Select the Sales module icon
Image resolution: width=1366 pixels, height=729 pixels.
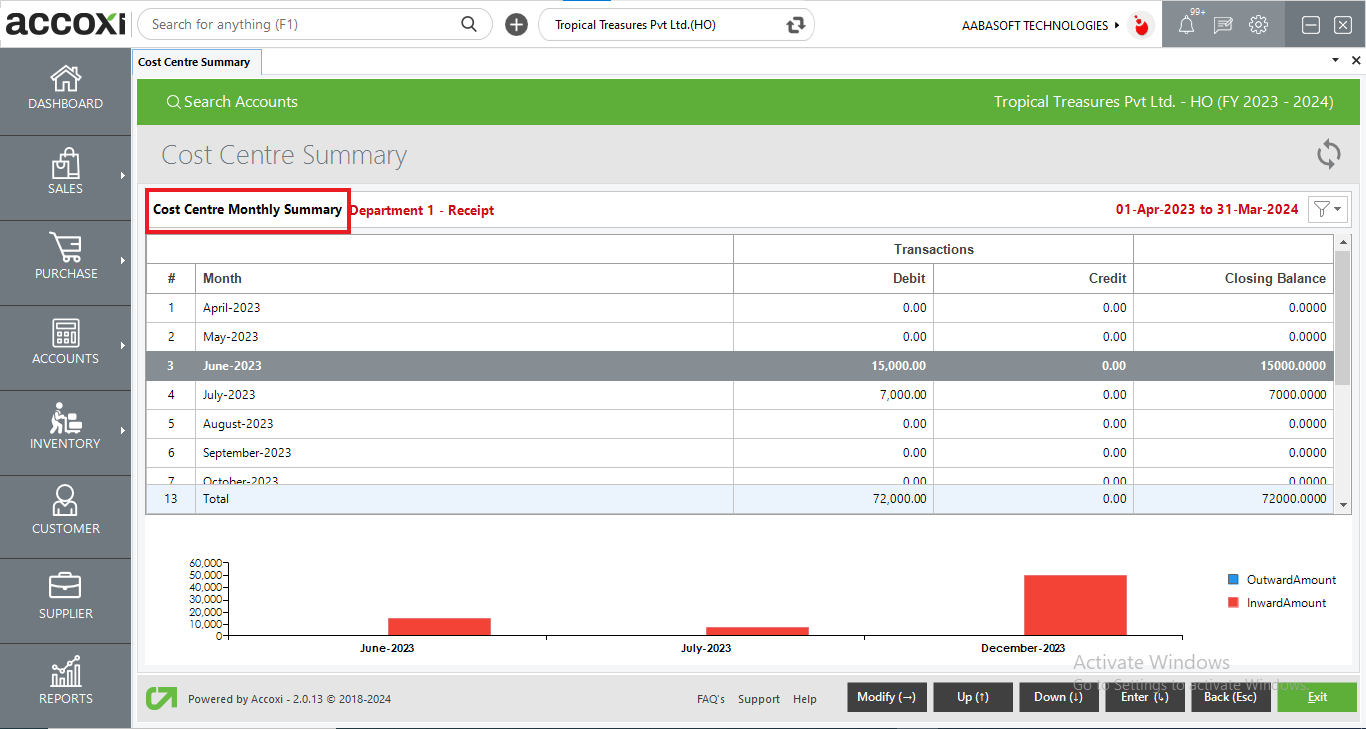click(x=65, y=172)
